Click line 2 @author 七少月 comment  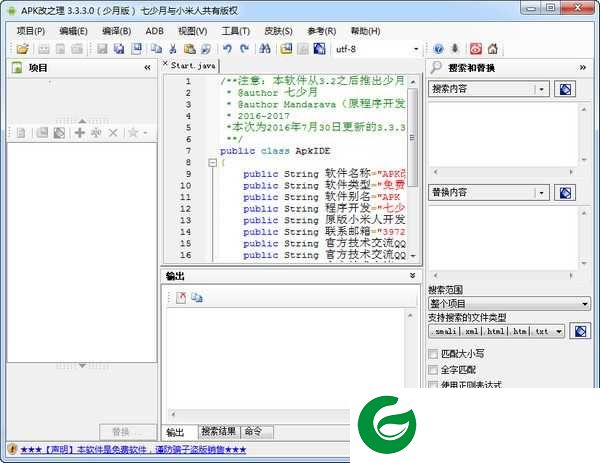pos(272,93)
